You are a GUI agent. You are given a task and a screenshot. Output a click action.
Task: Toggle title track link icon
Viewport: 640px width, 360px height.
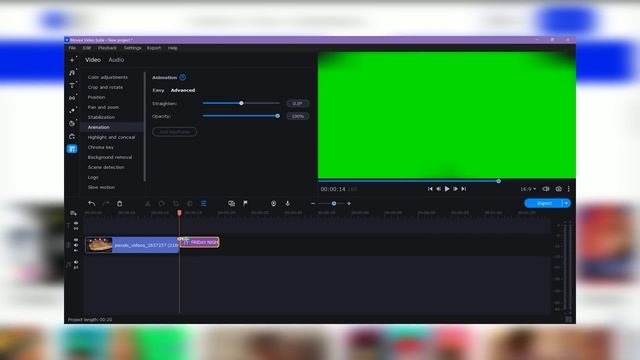[76, 229]
